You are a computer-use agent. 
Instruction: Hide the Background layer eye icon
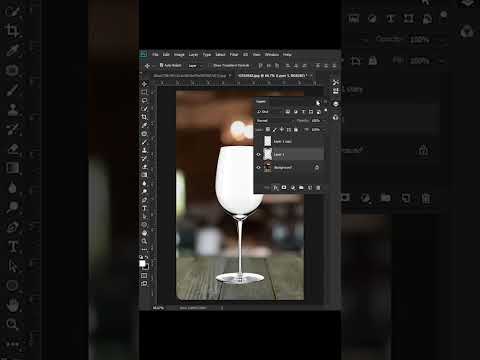[258, 167]
